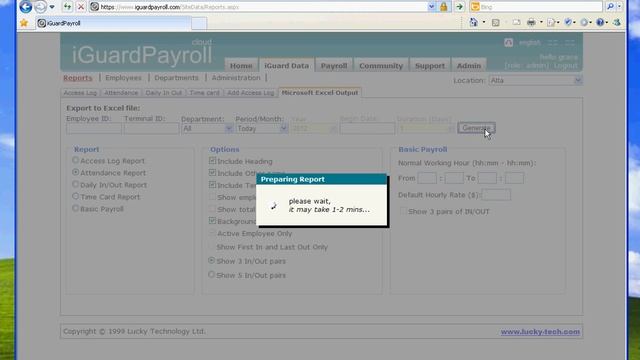This screenshot has height=360, width=640.
Task: Open the Page menu toolbar icon
Action: pos(551,22)
